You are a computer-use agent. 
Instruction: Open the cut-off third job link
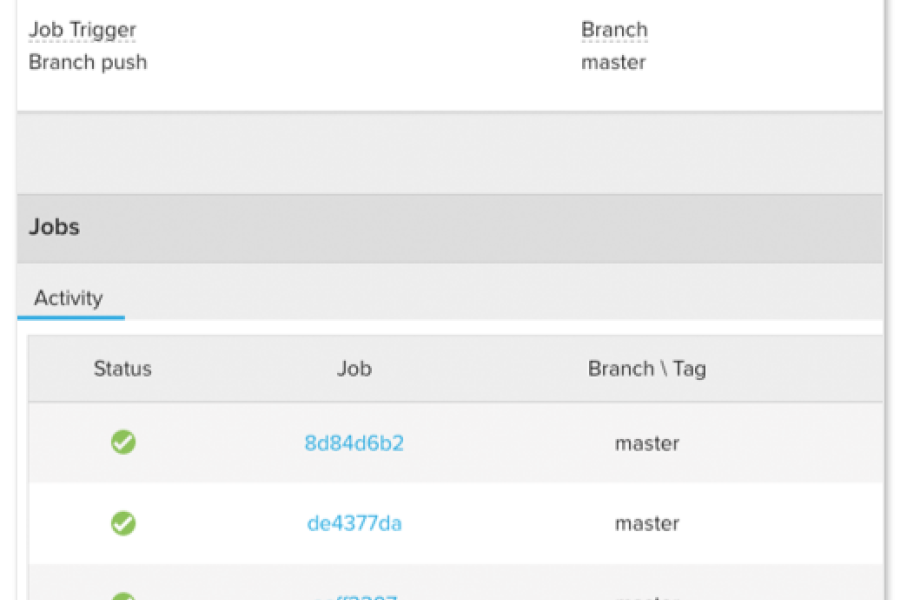click(354, 596)
